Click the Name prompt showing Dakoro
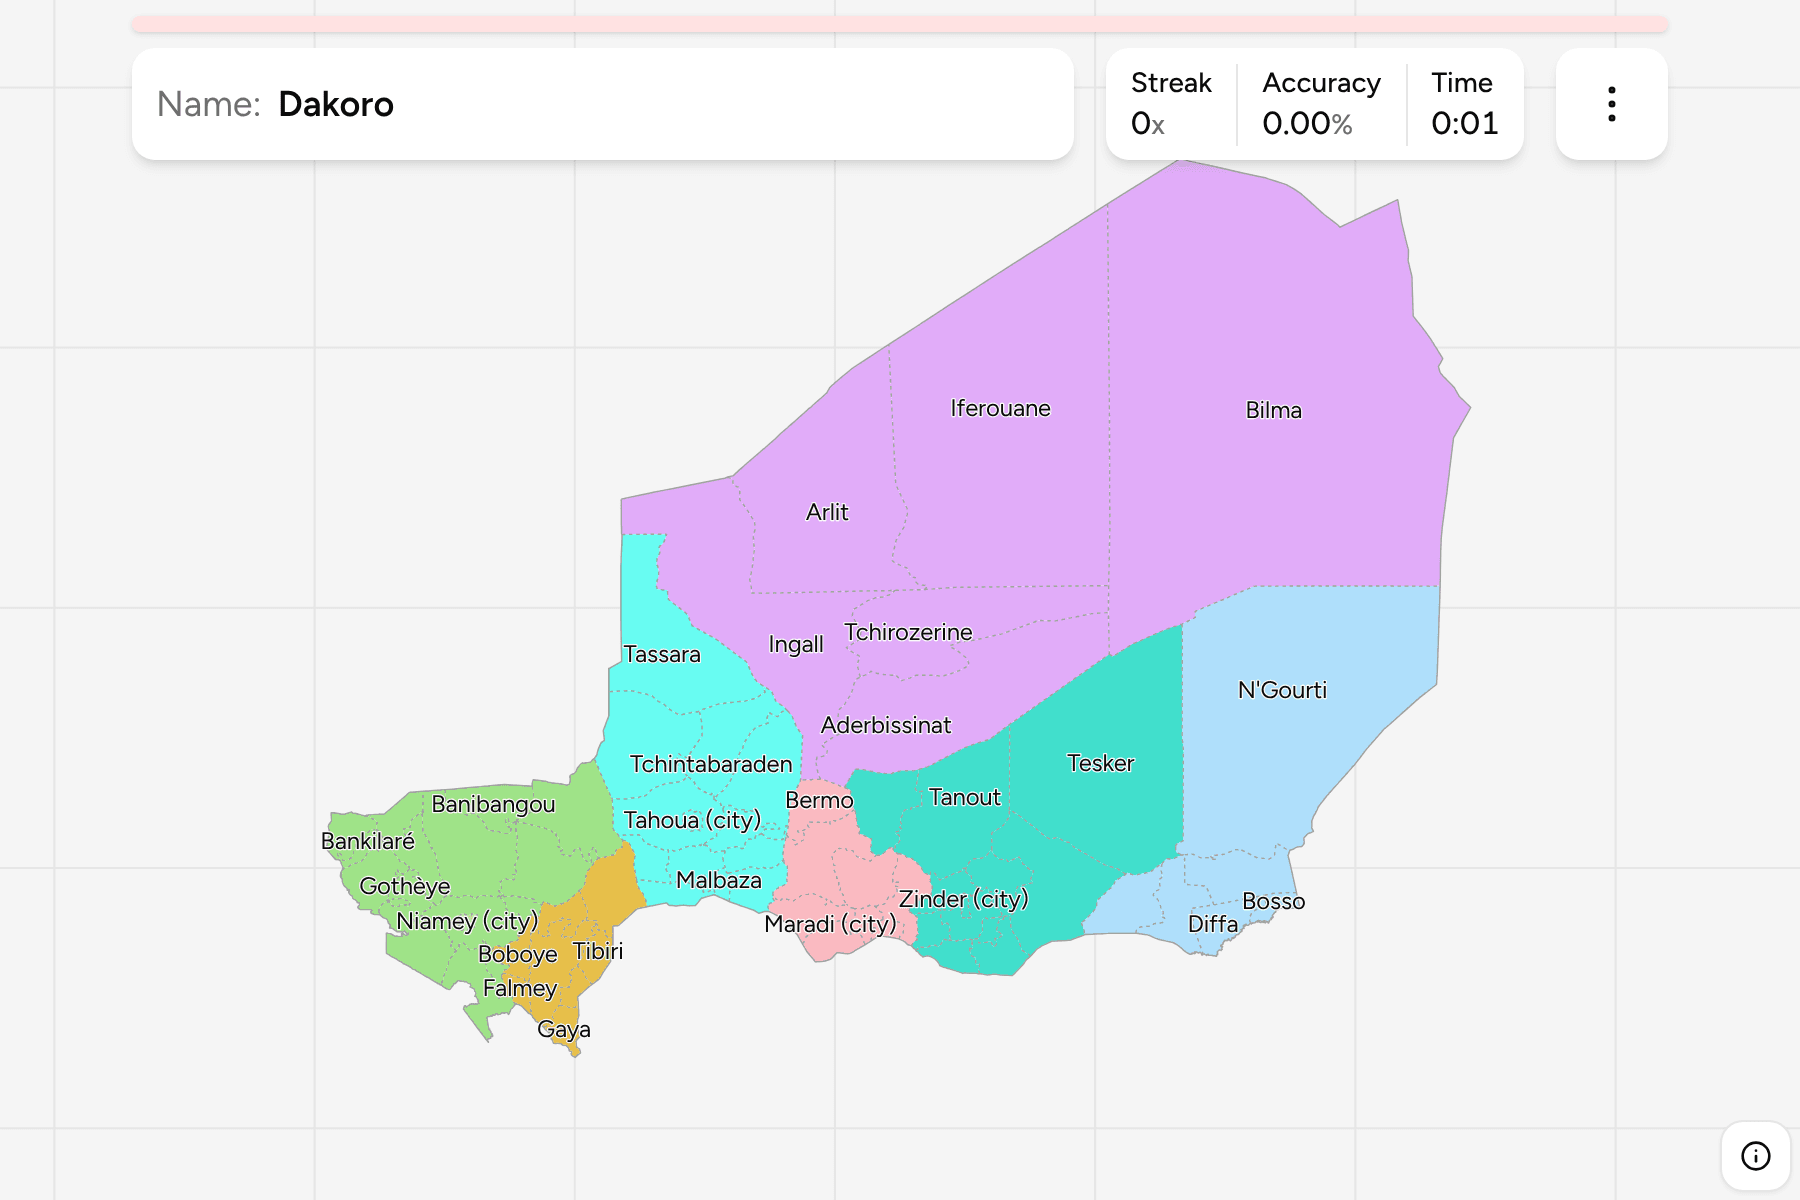The image size is (1800, 1200). (x=602, y=104)
